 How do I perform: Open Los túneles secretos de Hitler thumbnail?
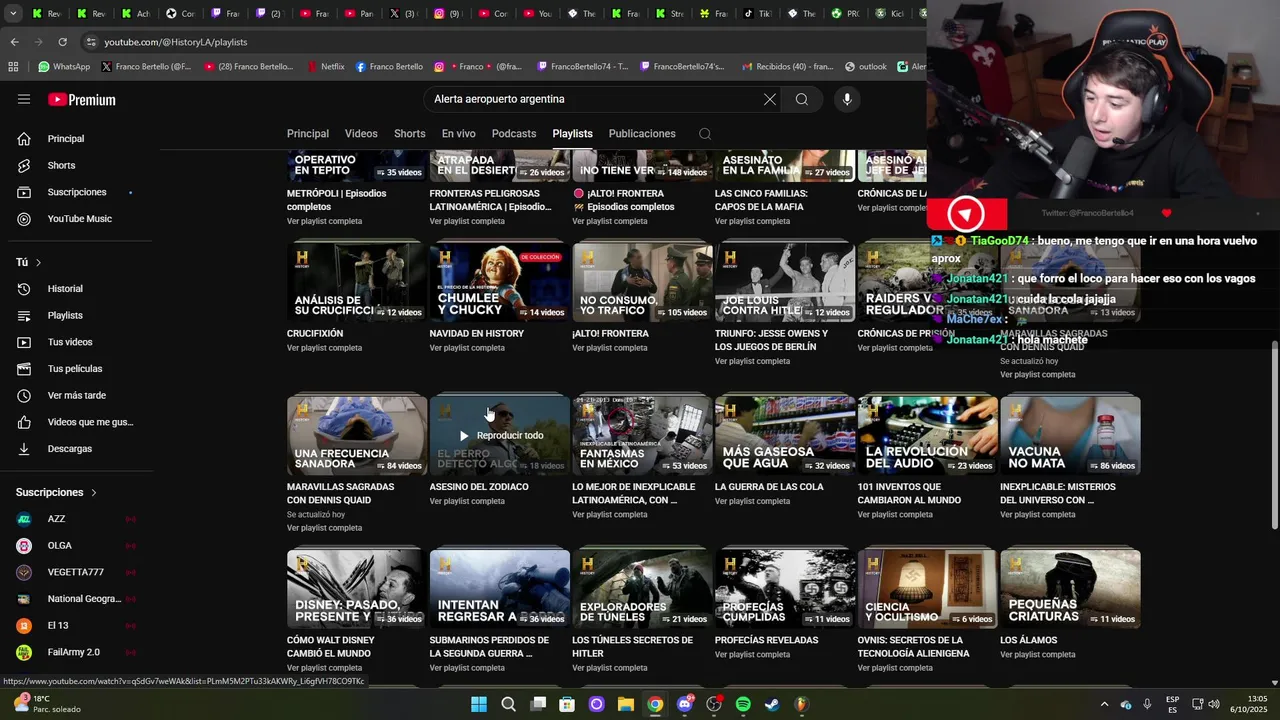642,588
